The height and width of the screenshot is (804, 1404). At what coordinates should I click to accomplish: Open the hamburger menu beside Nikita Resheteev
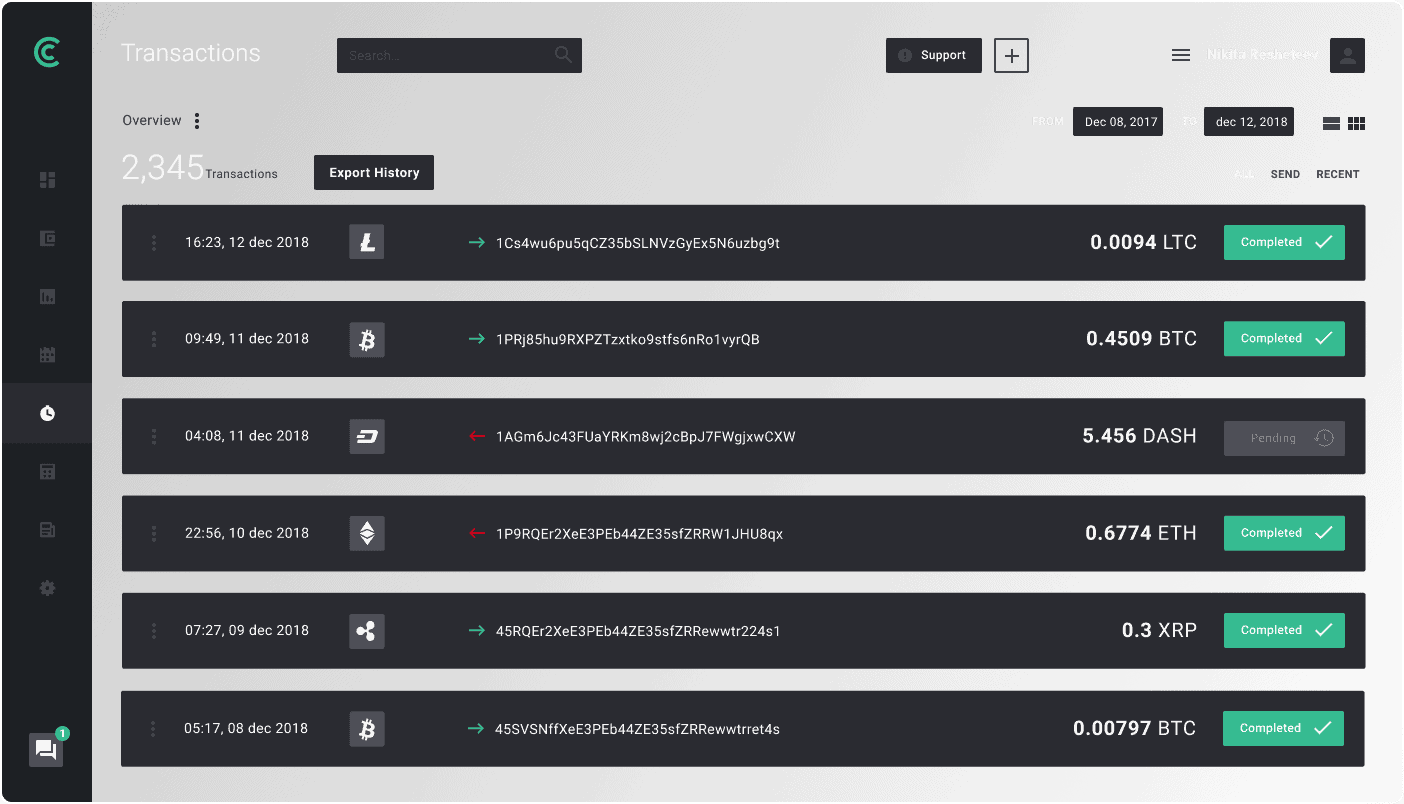pos(1180,56)
